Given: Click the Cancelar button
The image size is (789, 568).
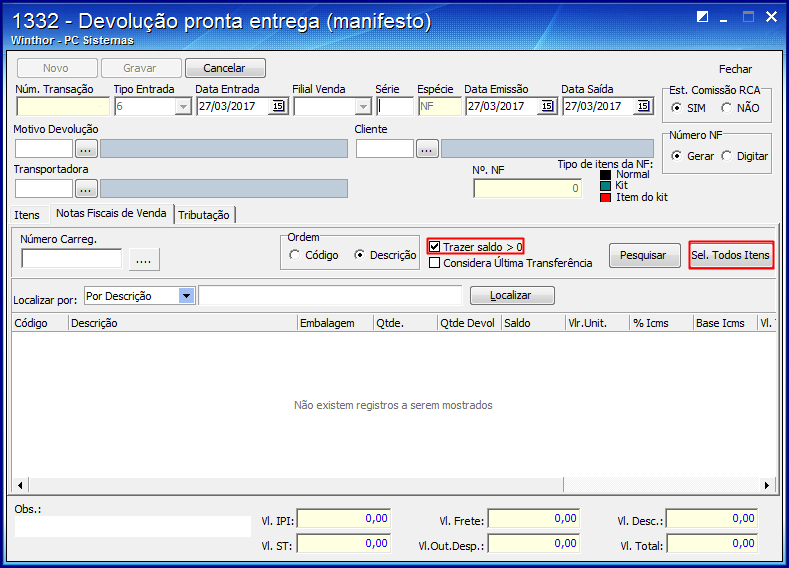Looking at the screenshot, I should (x=225, y=68).
